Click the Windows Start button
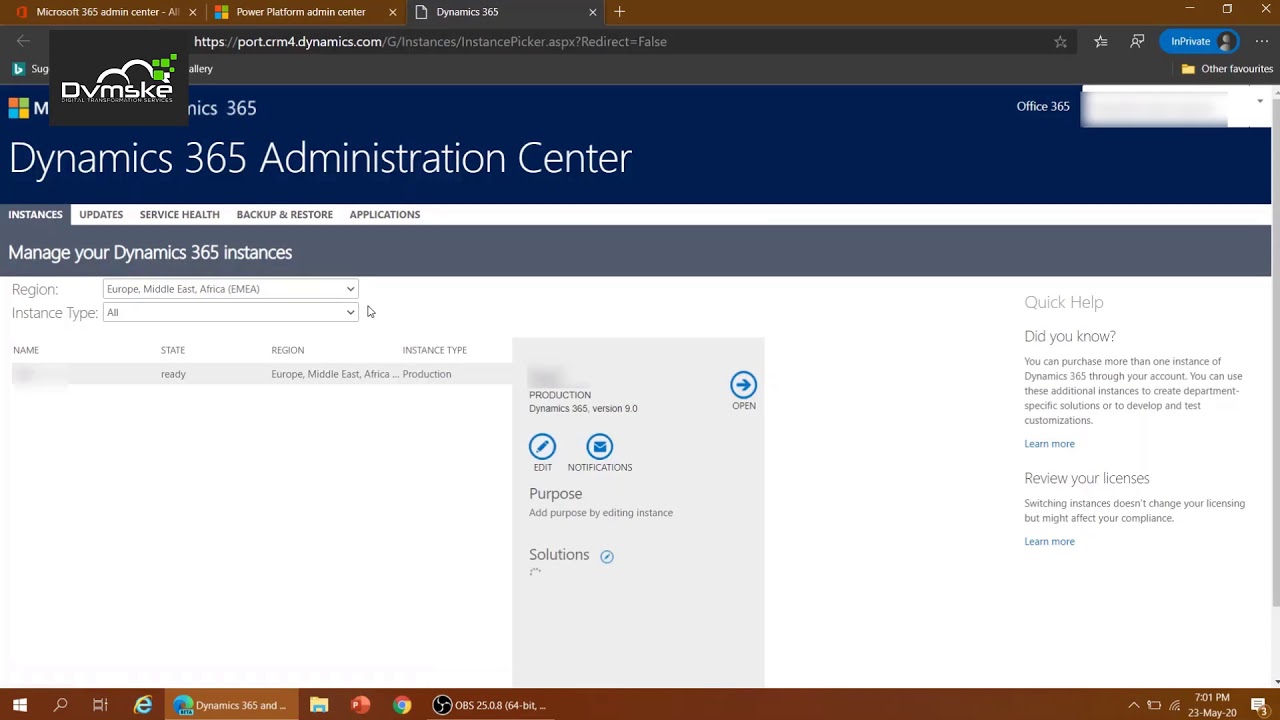Image resolution: width=1280 pixels, height=720 pixels. 20,705
